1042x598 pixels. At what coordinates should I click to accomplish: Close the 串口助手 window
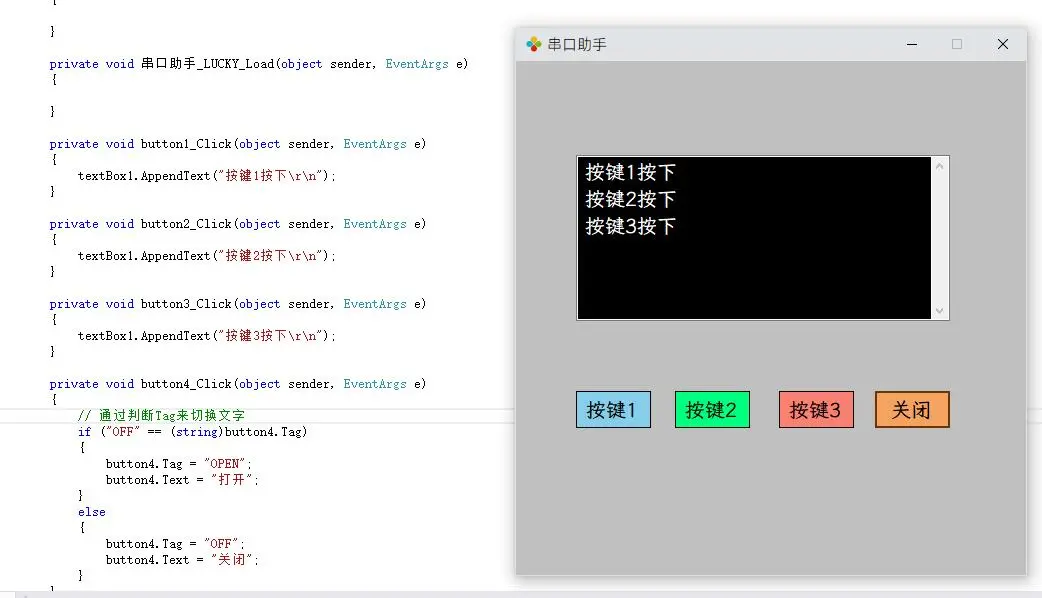pos(1003,44)
